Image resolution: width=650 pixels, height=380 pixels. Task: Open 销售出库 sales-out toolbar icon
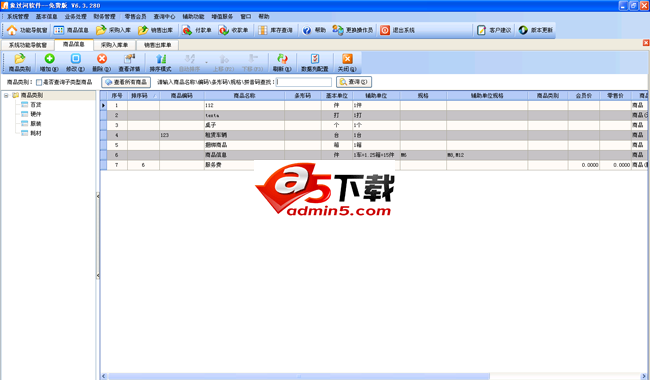pos(143,30)
